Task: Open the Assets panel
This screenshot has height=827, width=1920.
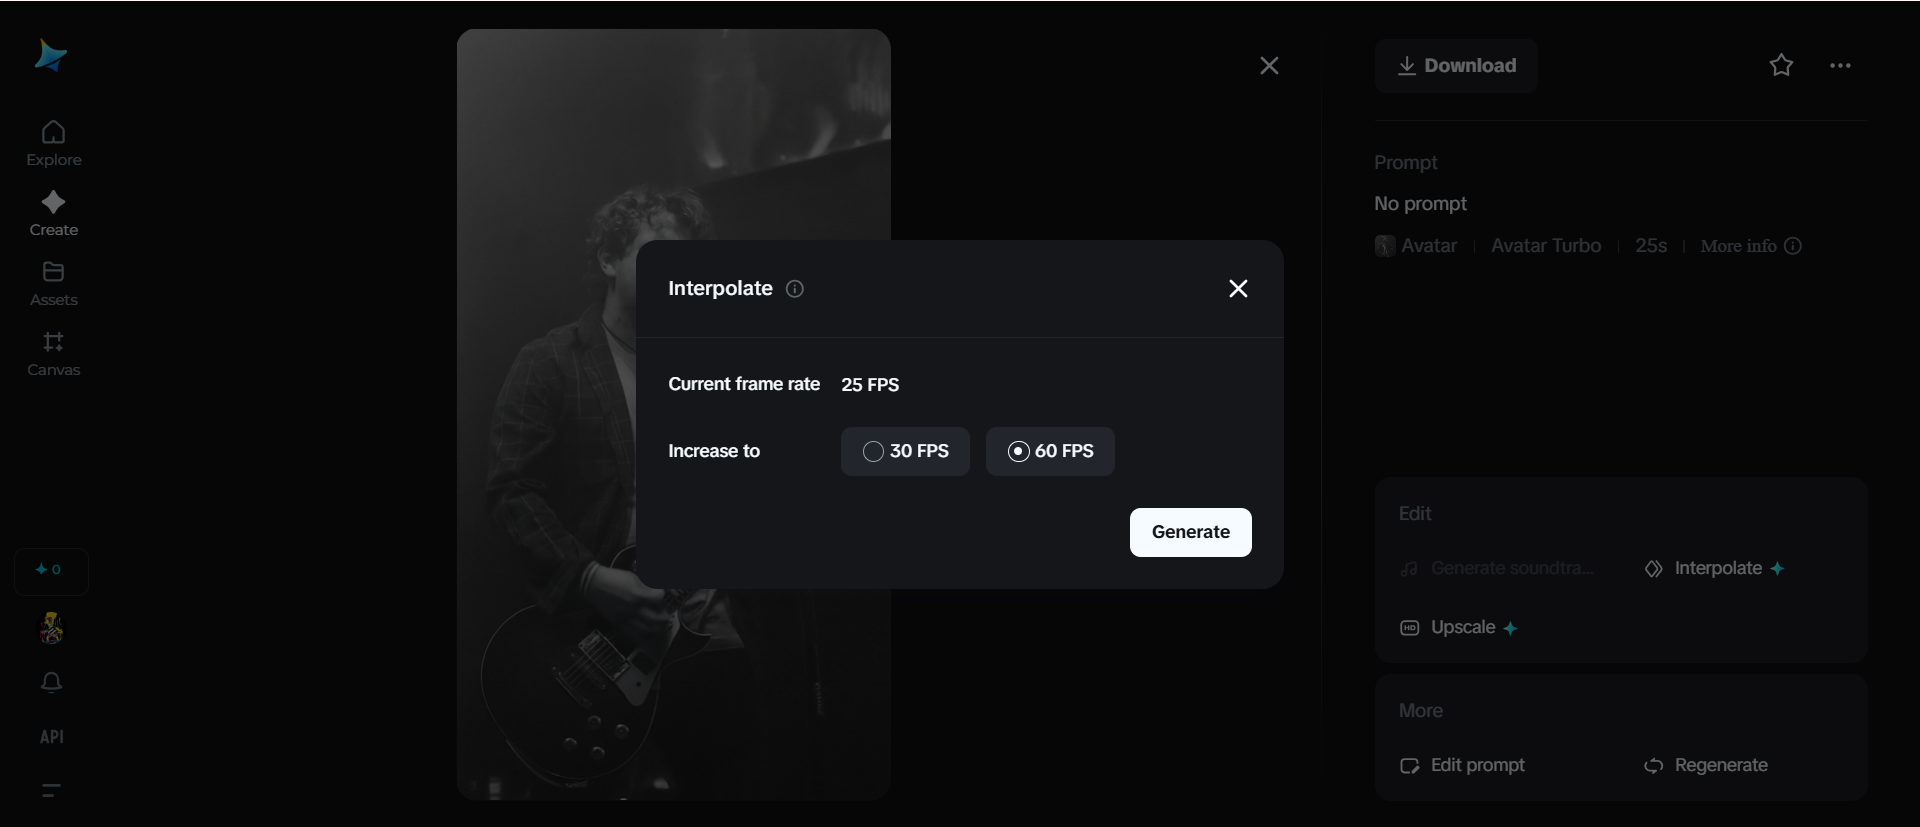Action: 53,283
